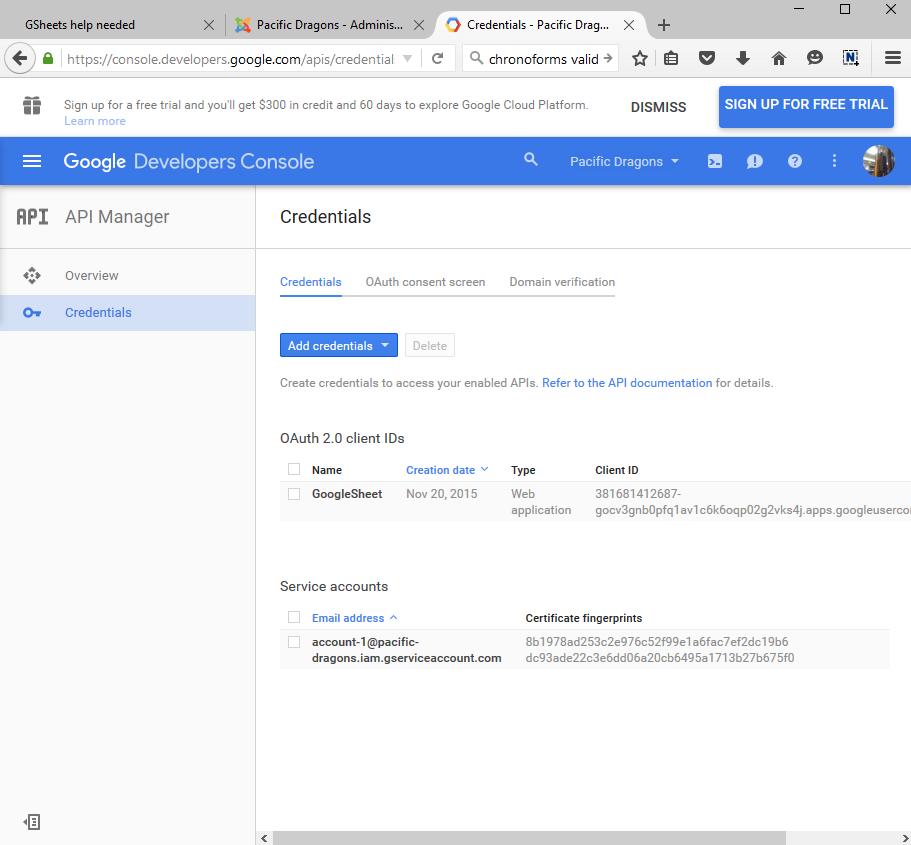This screenshot has width=911, height=845.
Task: Expand the Add credentials dropdown
Action: pos(339,345)
